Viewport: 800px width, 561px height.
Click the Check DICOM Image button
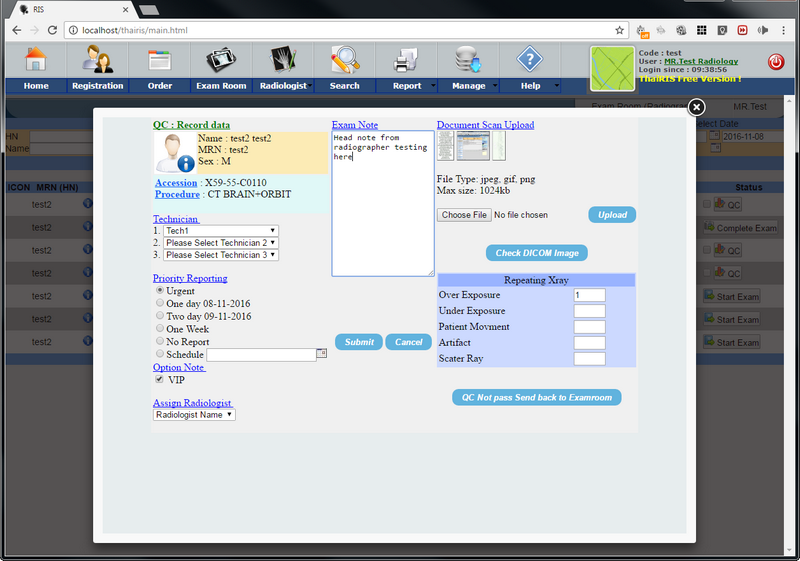[536, 252]
